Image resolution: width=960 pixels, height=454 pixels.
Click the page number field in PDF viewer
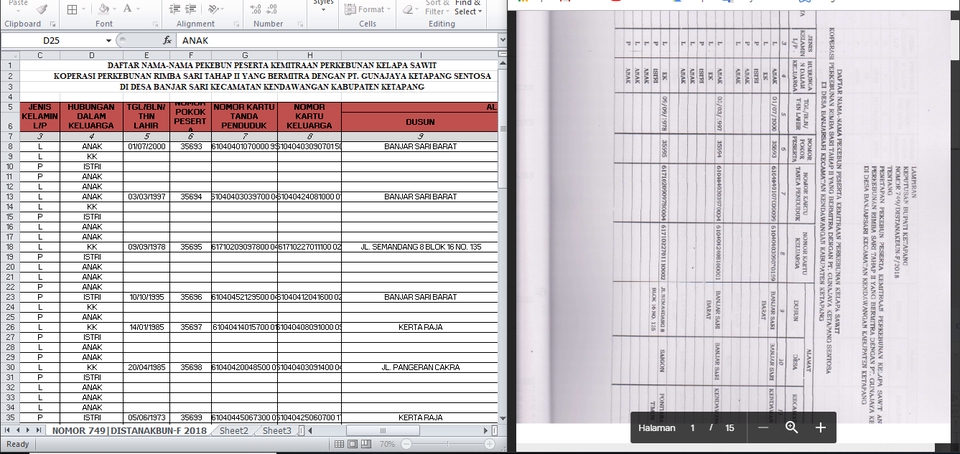coord(692,428)
